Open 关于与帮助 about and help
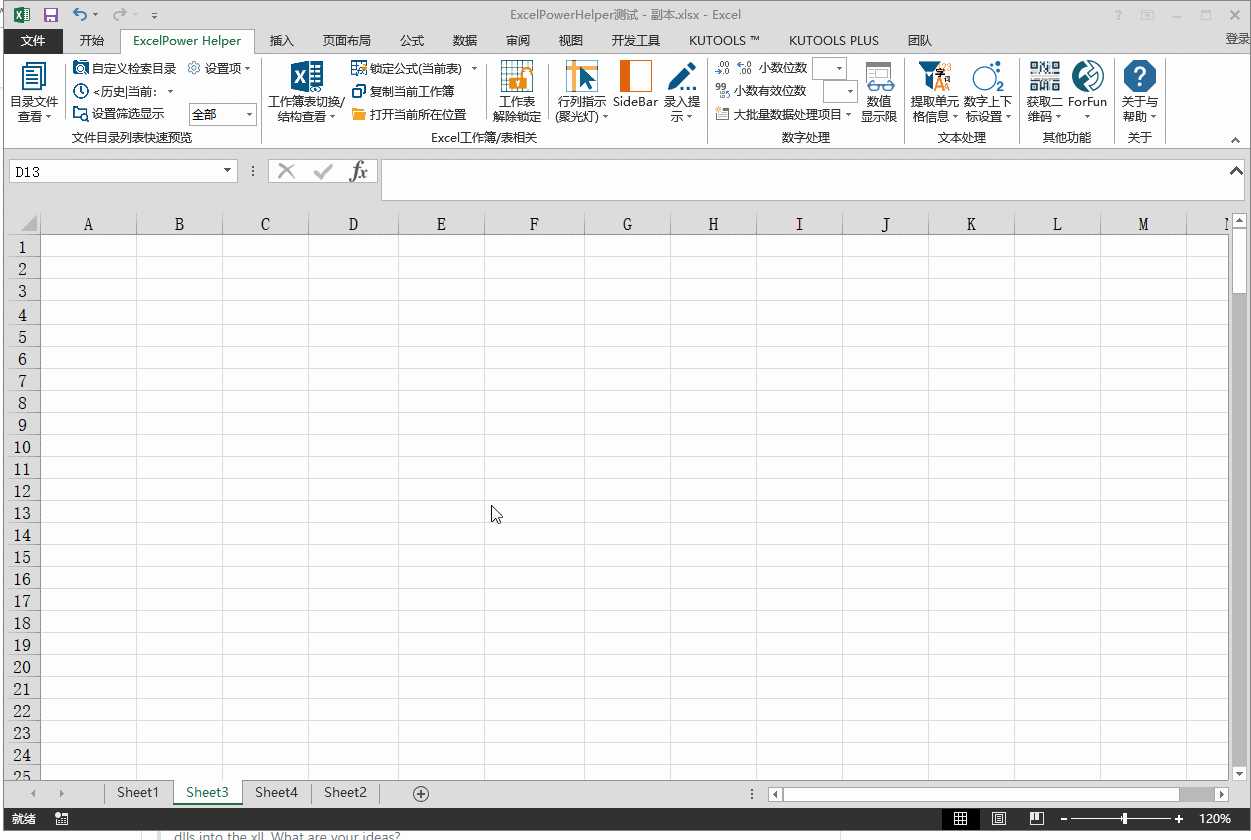This screenshot has height=840, width=1251. tap(1139, 92)
